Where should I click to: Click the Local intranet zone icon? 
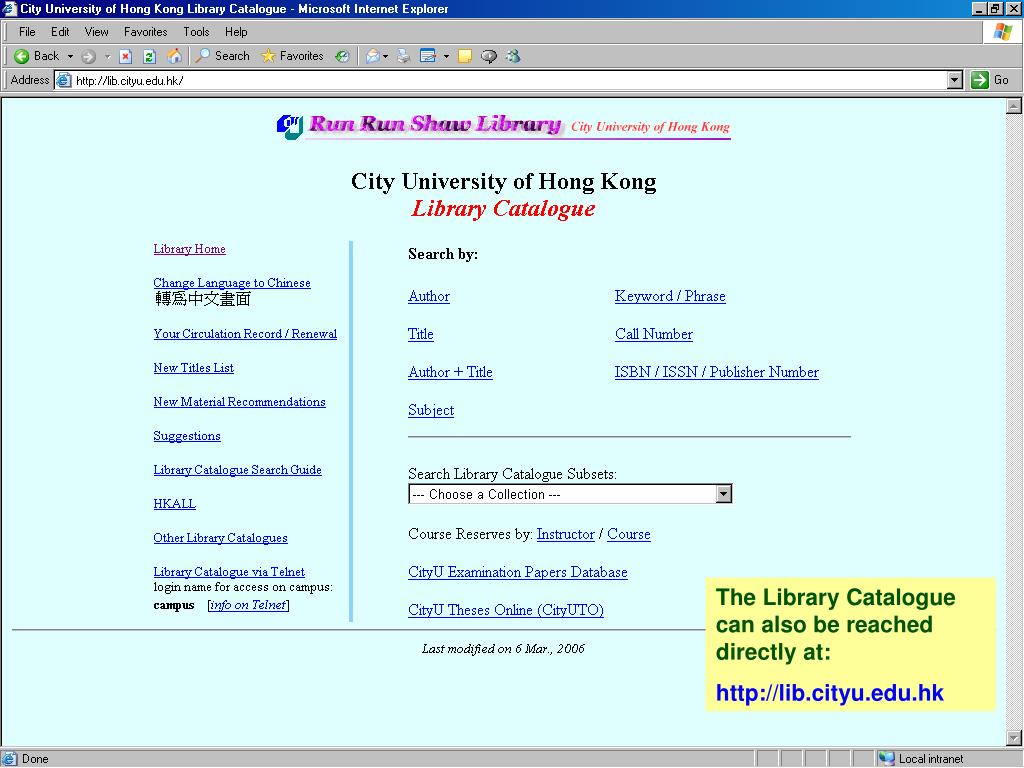886,758
